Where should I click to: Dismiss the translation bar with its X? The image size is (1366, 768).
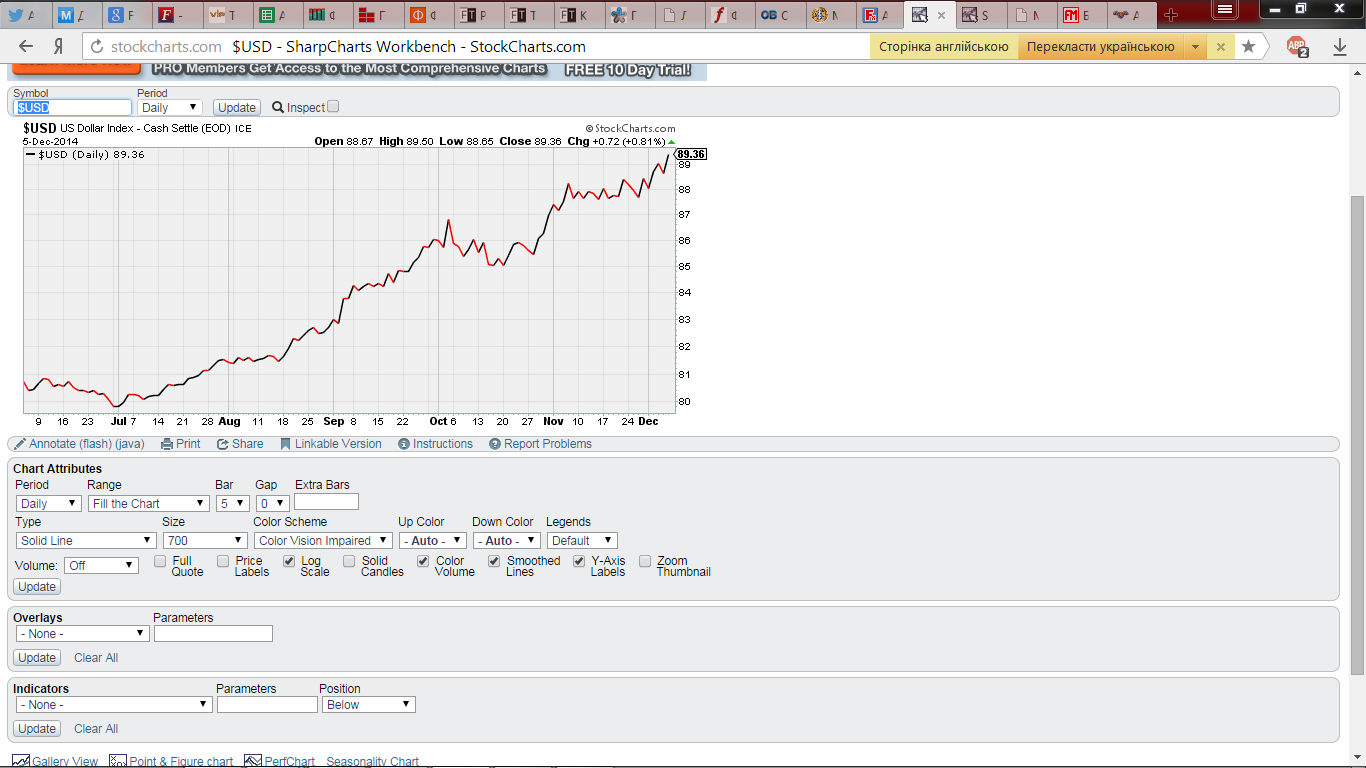pos(1220,47)
